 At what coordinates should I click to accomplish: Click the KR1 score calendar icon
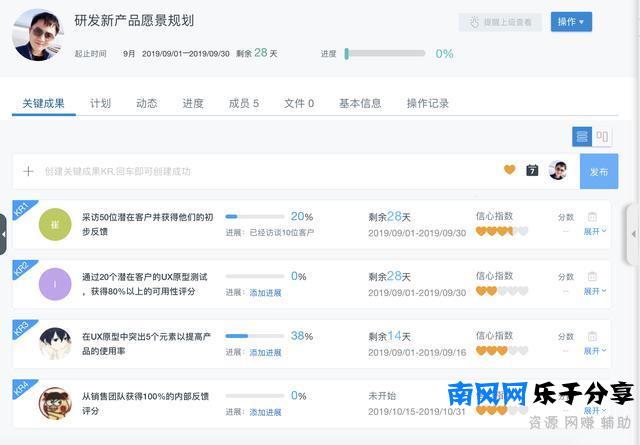pos(592,216)
